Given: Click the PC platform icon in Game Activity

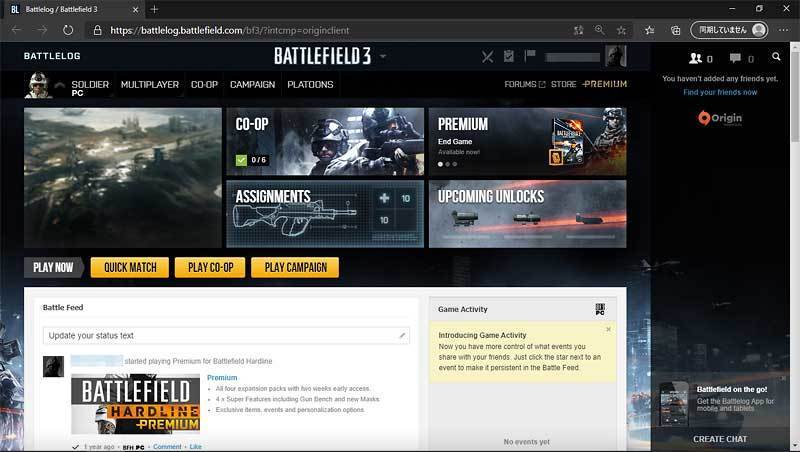Looking at the screenshot, I should [600, 309].
